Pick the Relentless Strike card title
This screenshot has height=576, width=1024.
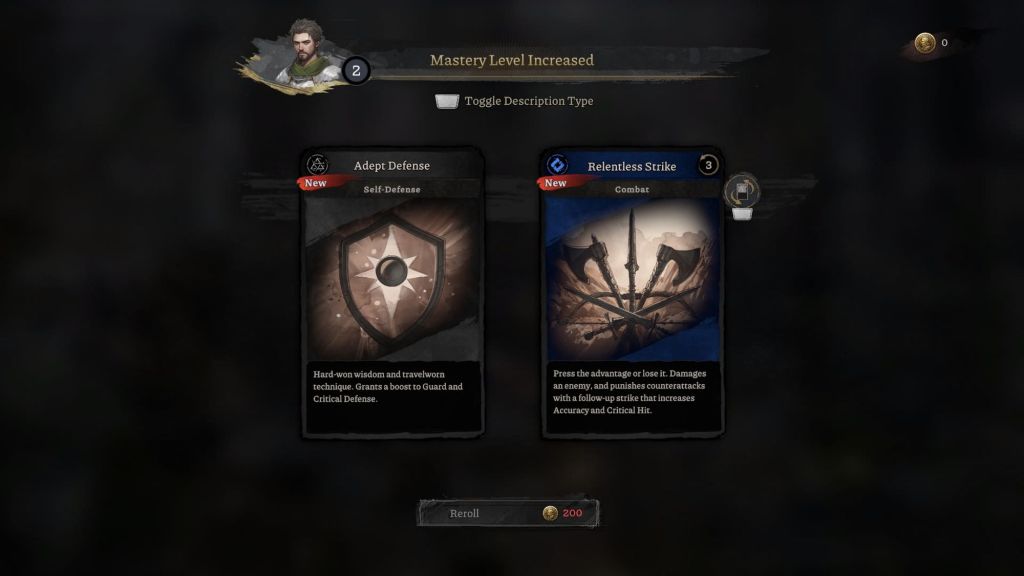tap(632, 167)
